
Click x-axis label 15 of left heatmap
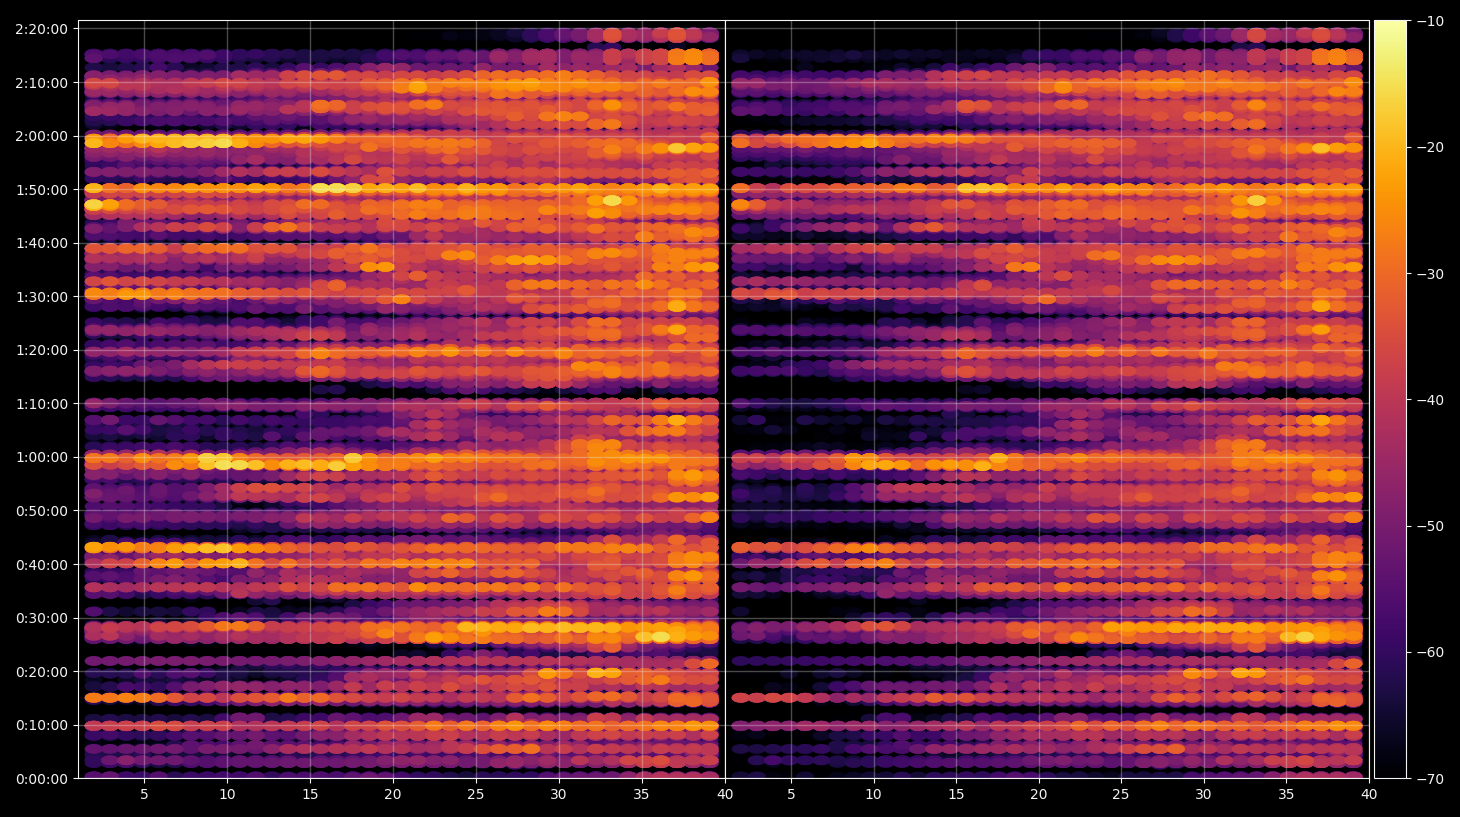coord(310,795)
